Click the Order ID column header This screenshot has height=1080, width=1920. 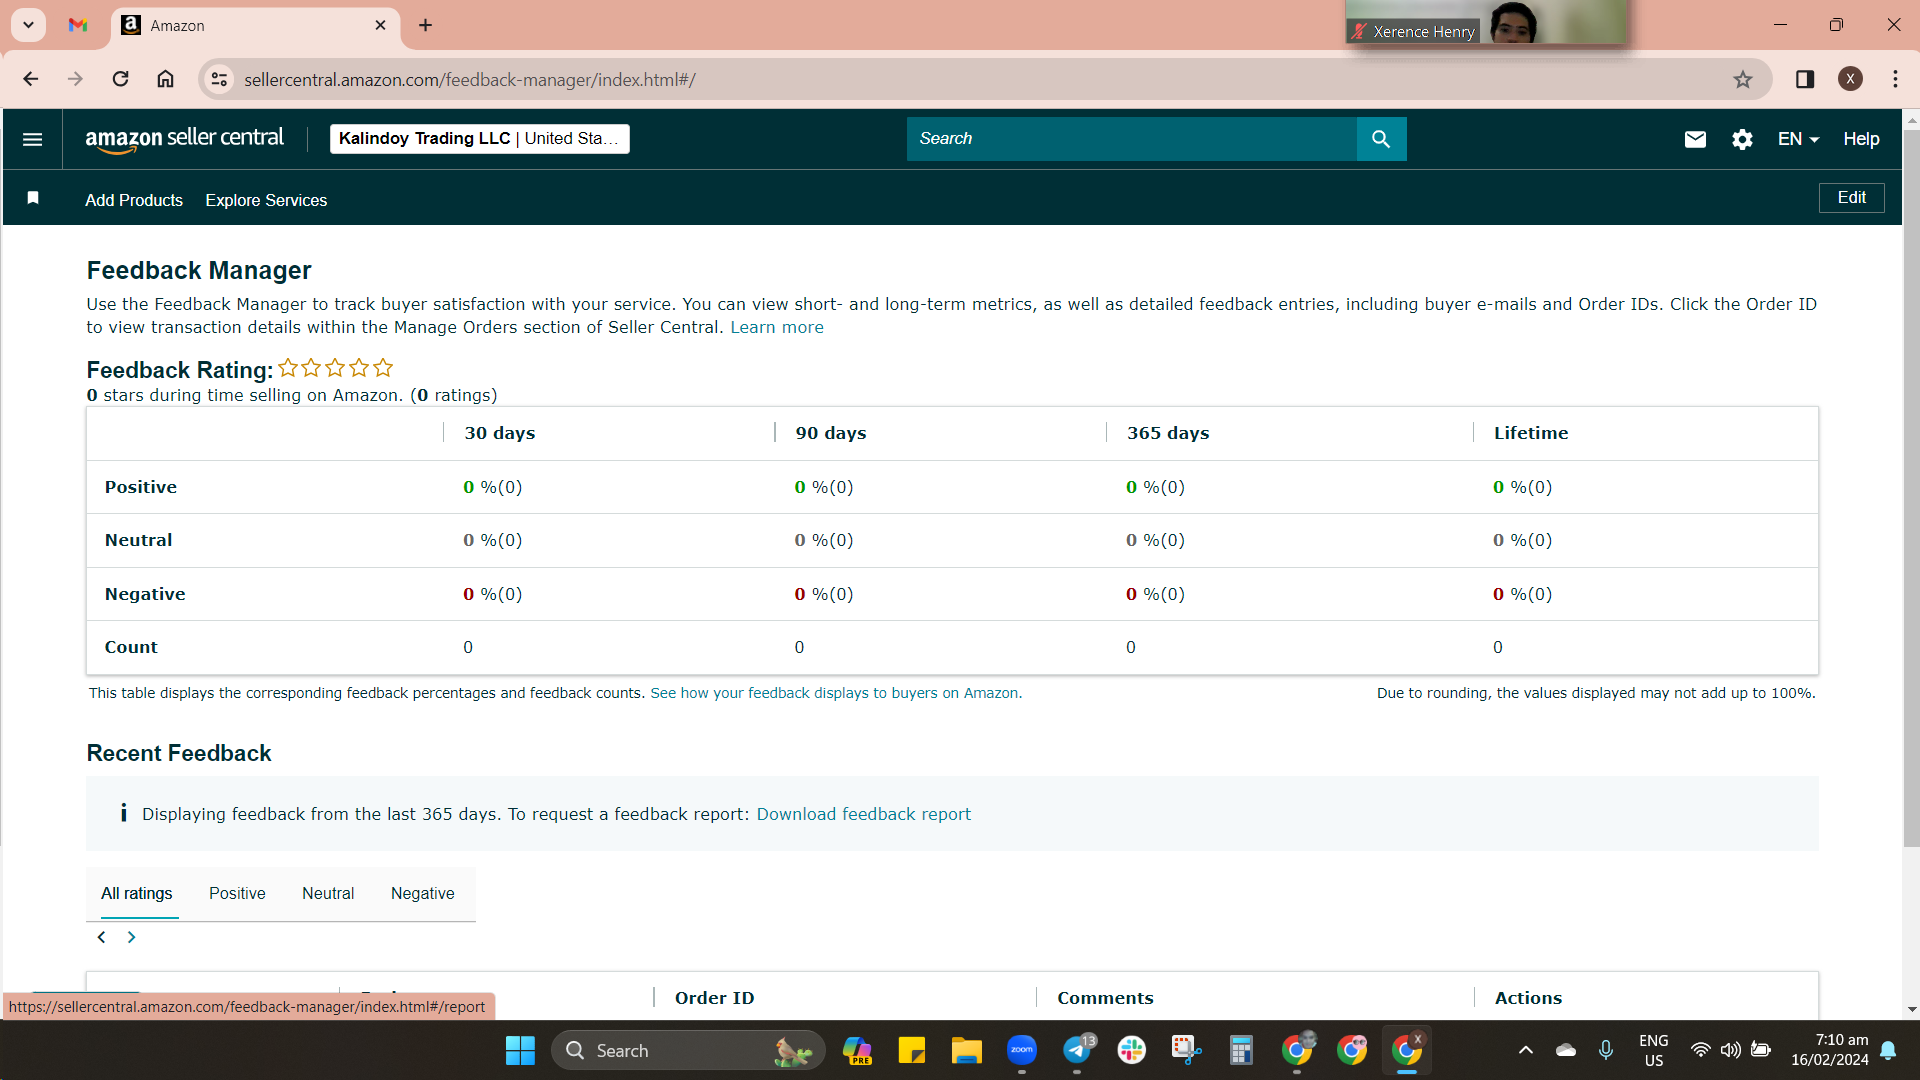coord(715,998)
